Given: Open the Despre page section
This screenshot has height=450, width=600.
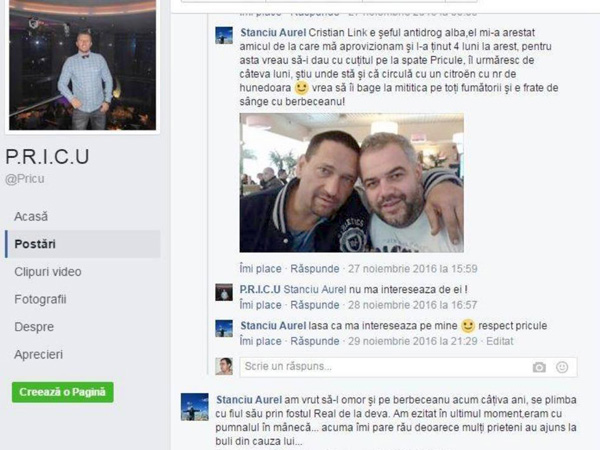Looking at the screenshot, I should (x=34, y=327).
